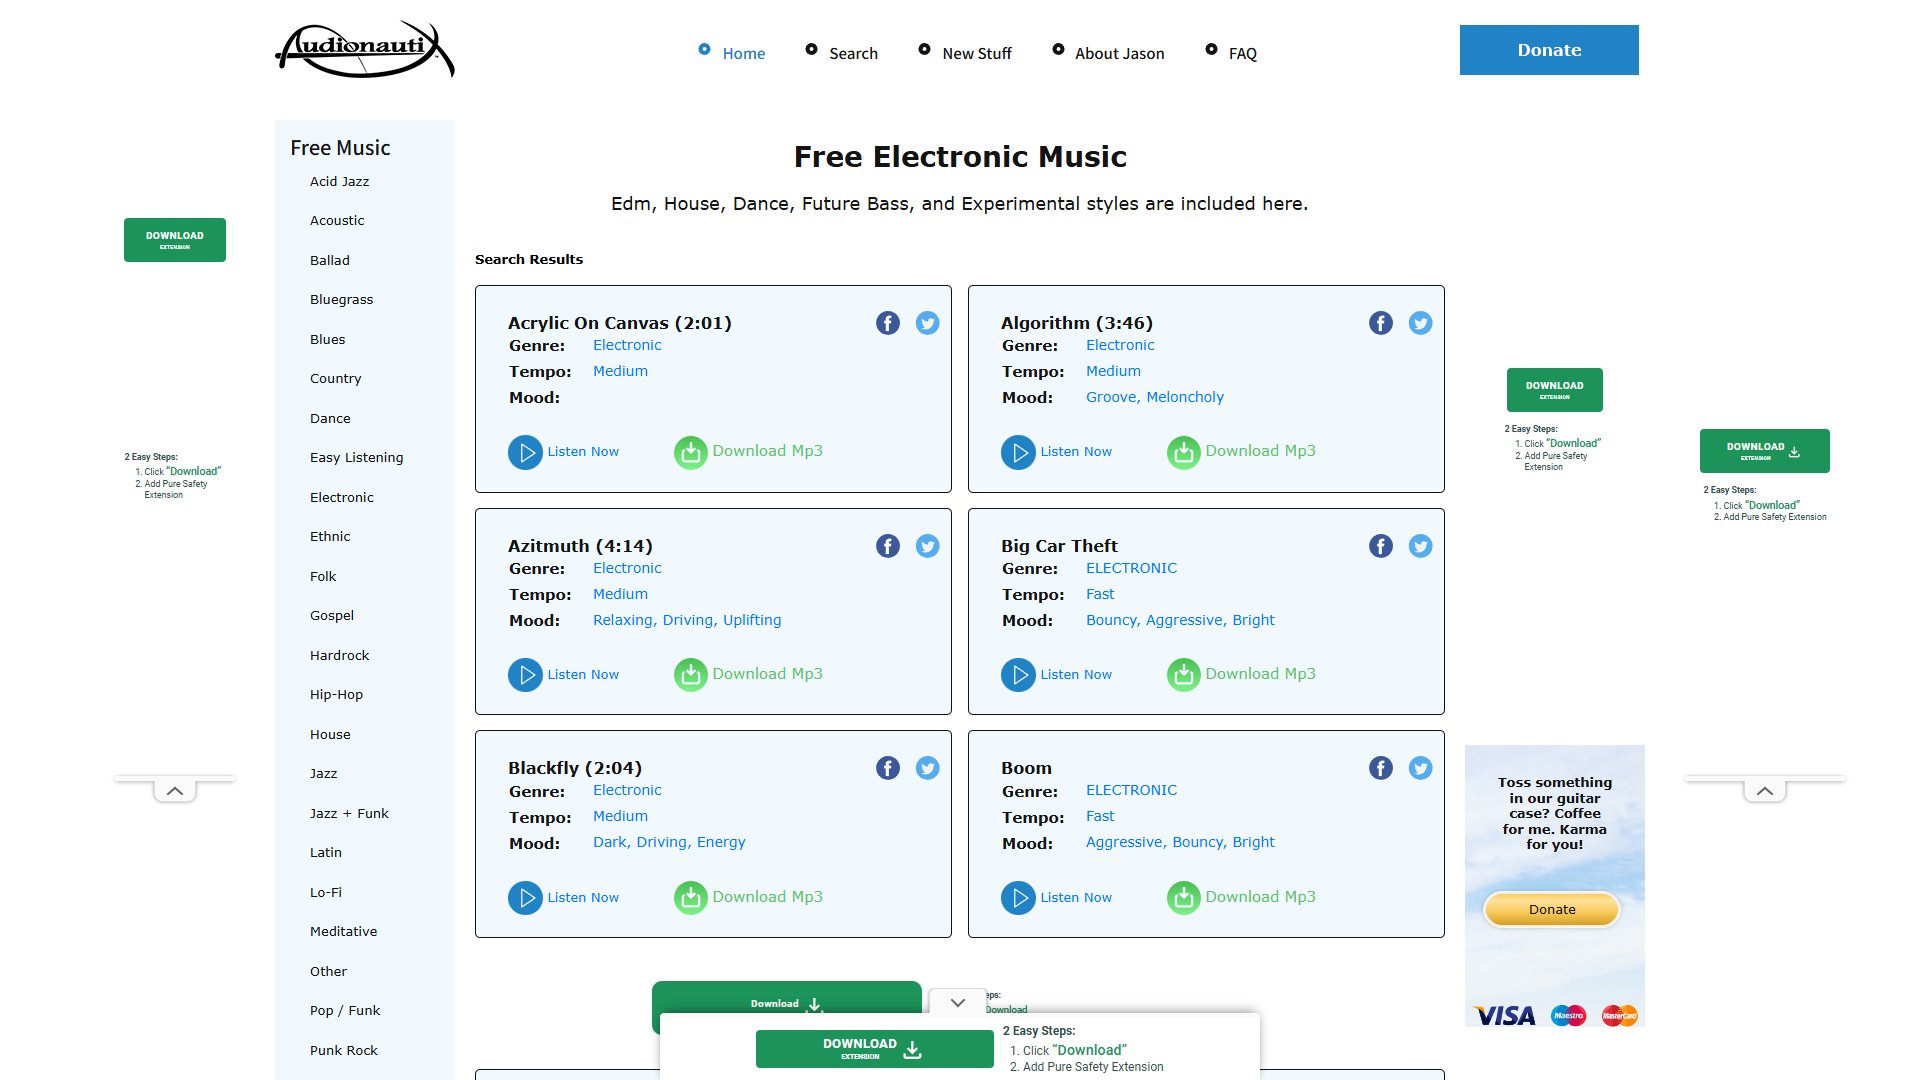Open the Audionautix logo home link
The height and width of the screenshot is (1080, 1920).
pyautogui.click(x=365, y=49)
